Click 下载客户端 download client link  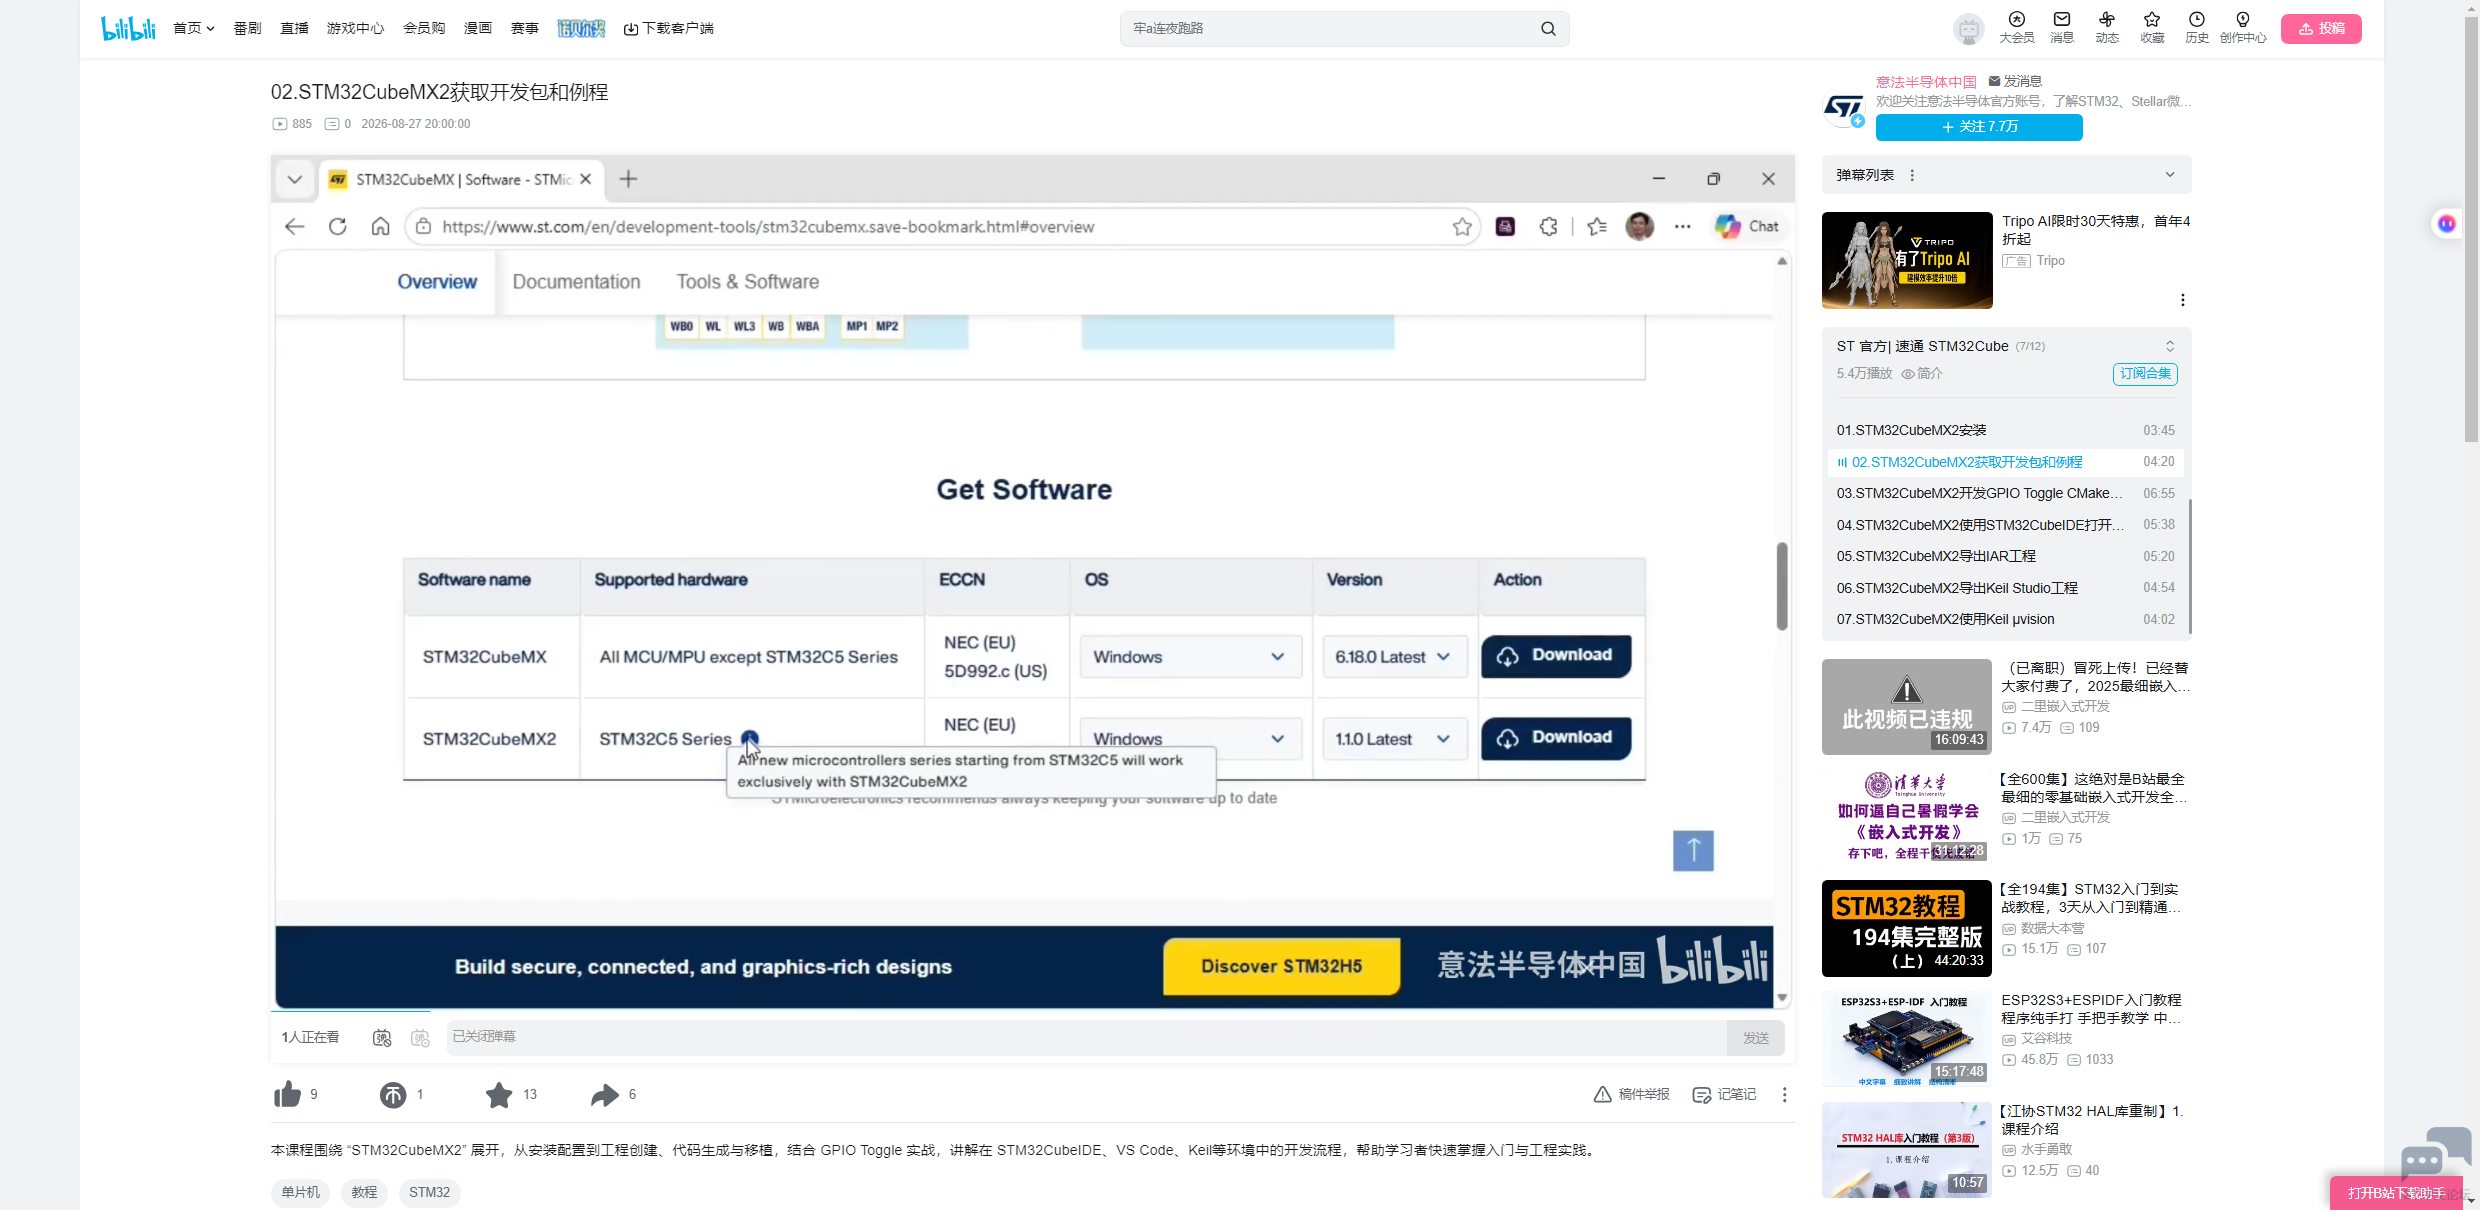668,28
